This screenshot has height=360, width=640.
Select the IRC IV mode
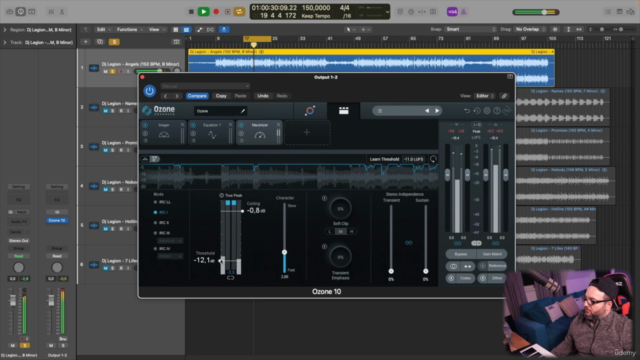[x=162, y=249]
